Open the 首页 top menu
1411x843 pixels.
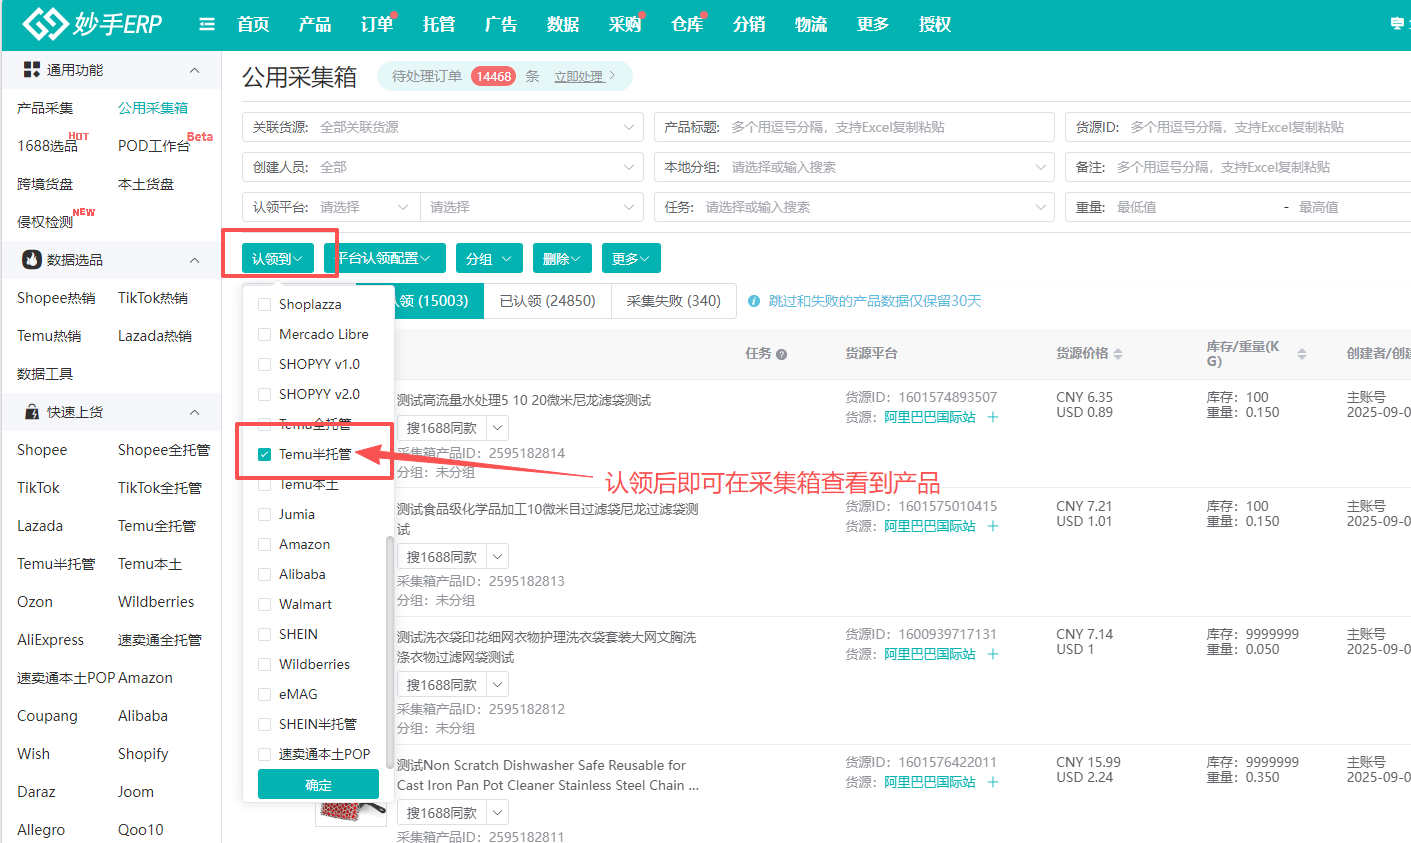(253, 24)
